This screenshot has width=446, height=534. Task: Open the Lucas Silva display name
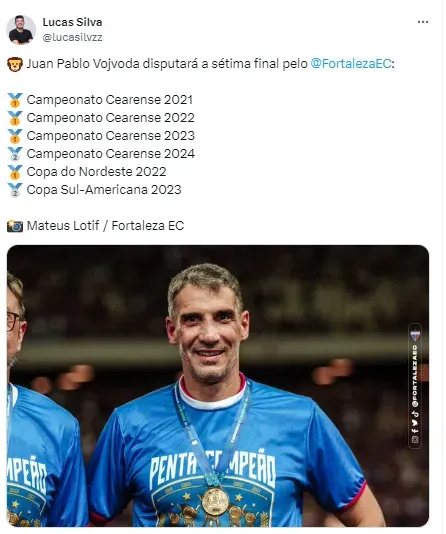click(x=72, y=22)
